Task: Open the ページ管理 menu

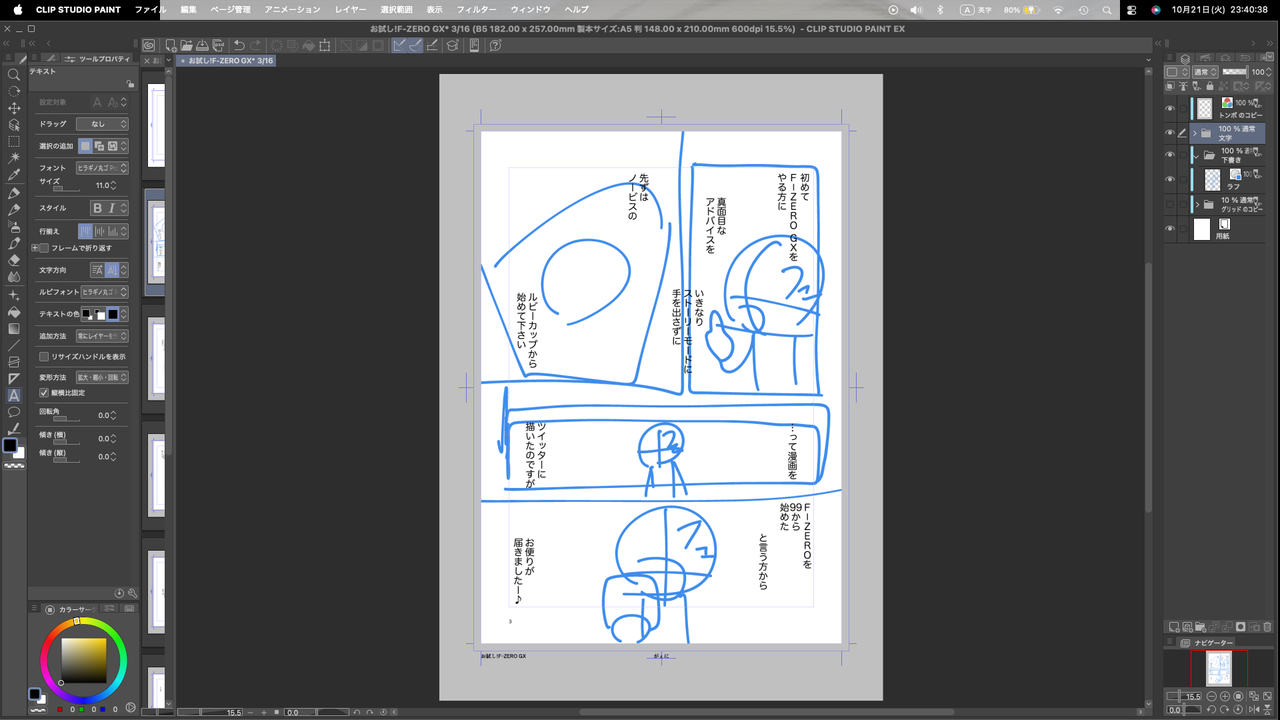Action: click(x=230, y=9)
